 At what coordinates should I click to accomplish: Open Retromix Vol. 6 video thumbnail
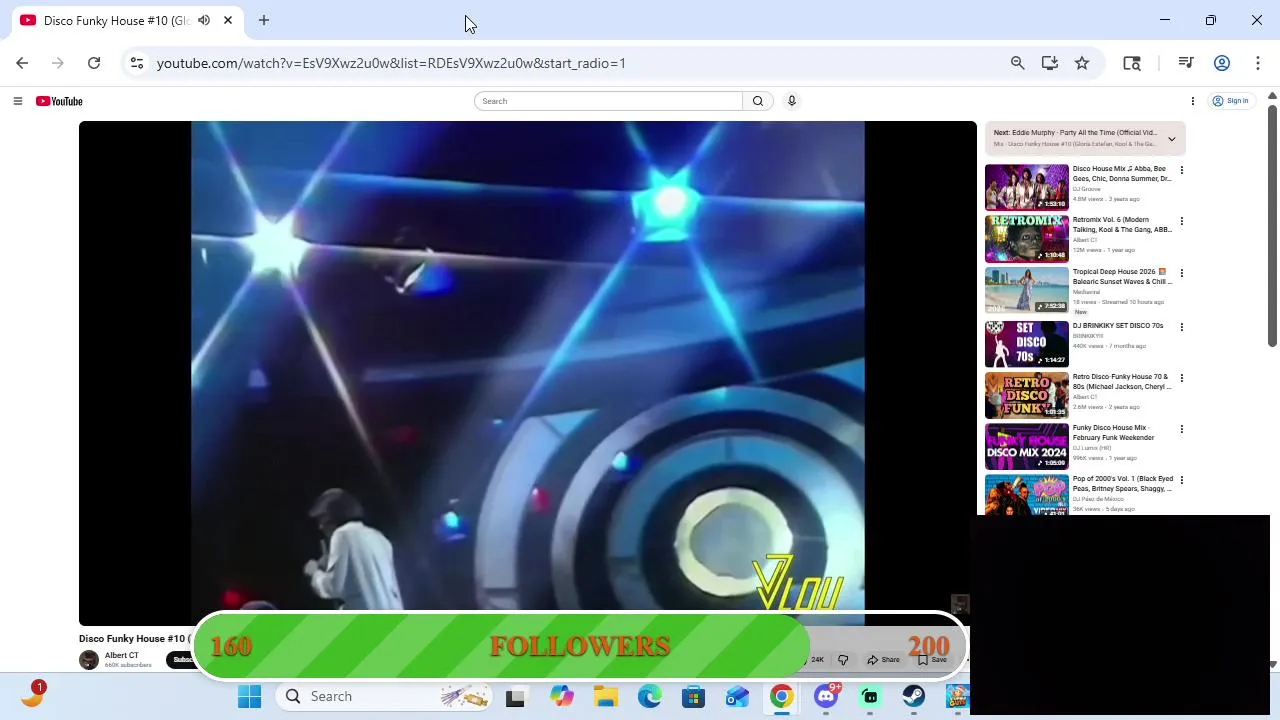(1027, 238)
